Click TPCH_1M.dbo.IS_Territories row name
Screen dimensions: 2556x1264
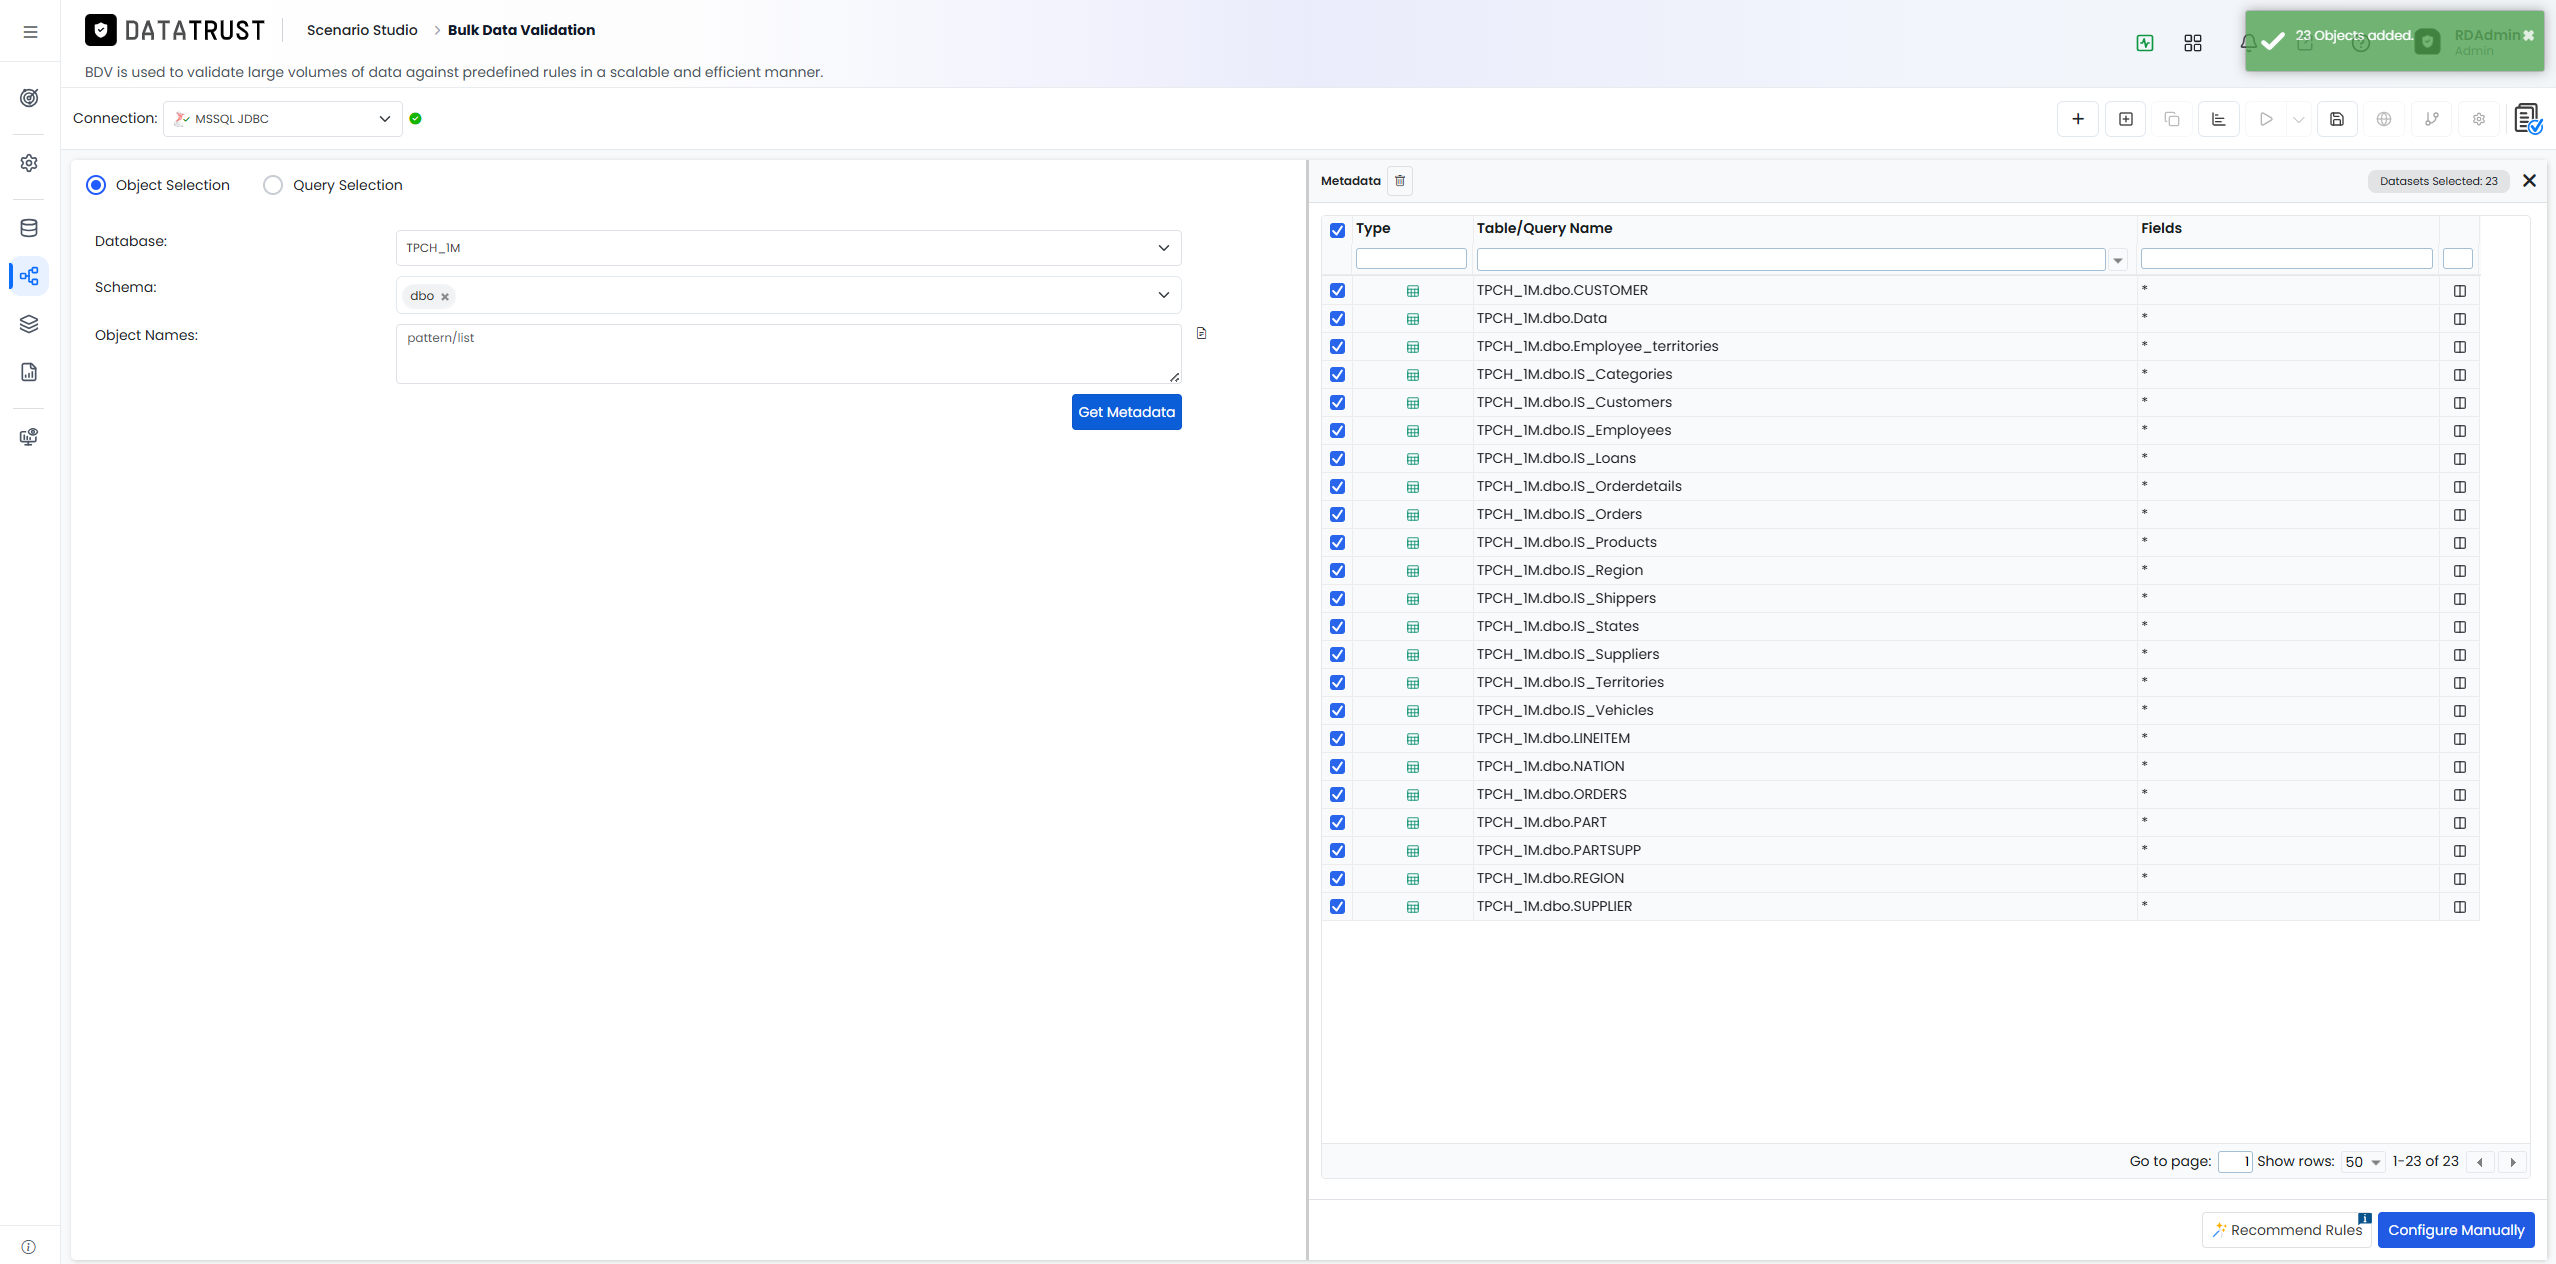point(1570,682)
